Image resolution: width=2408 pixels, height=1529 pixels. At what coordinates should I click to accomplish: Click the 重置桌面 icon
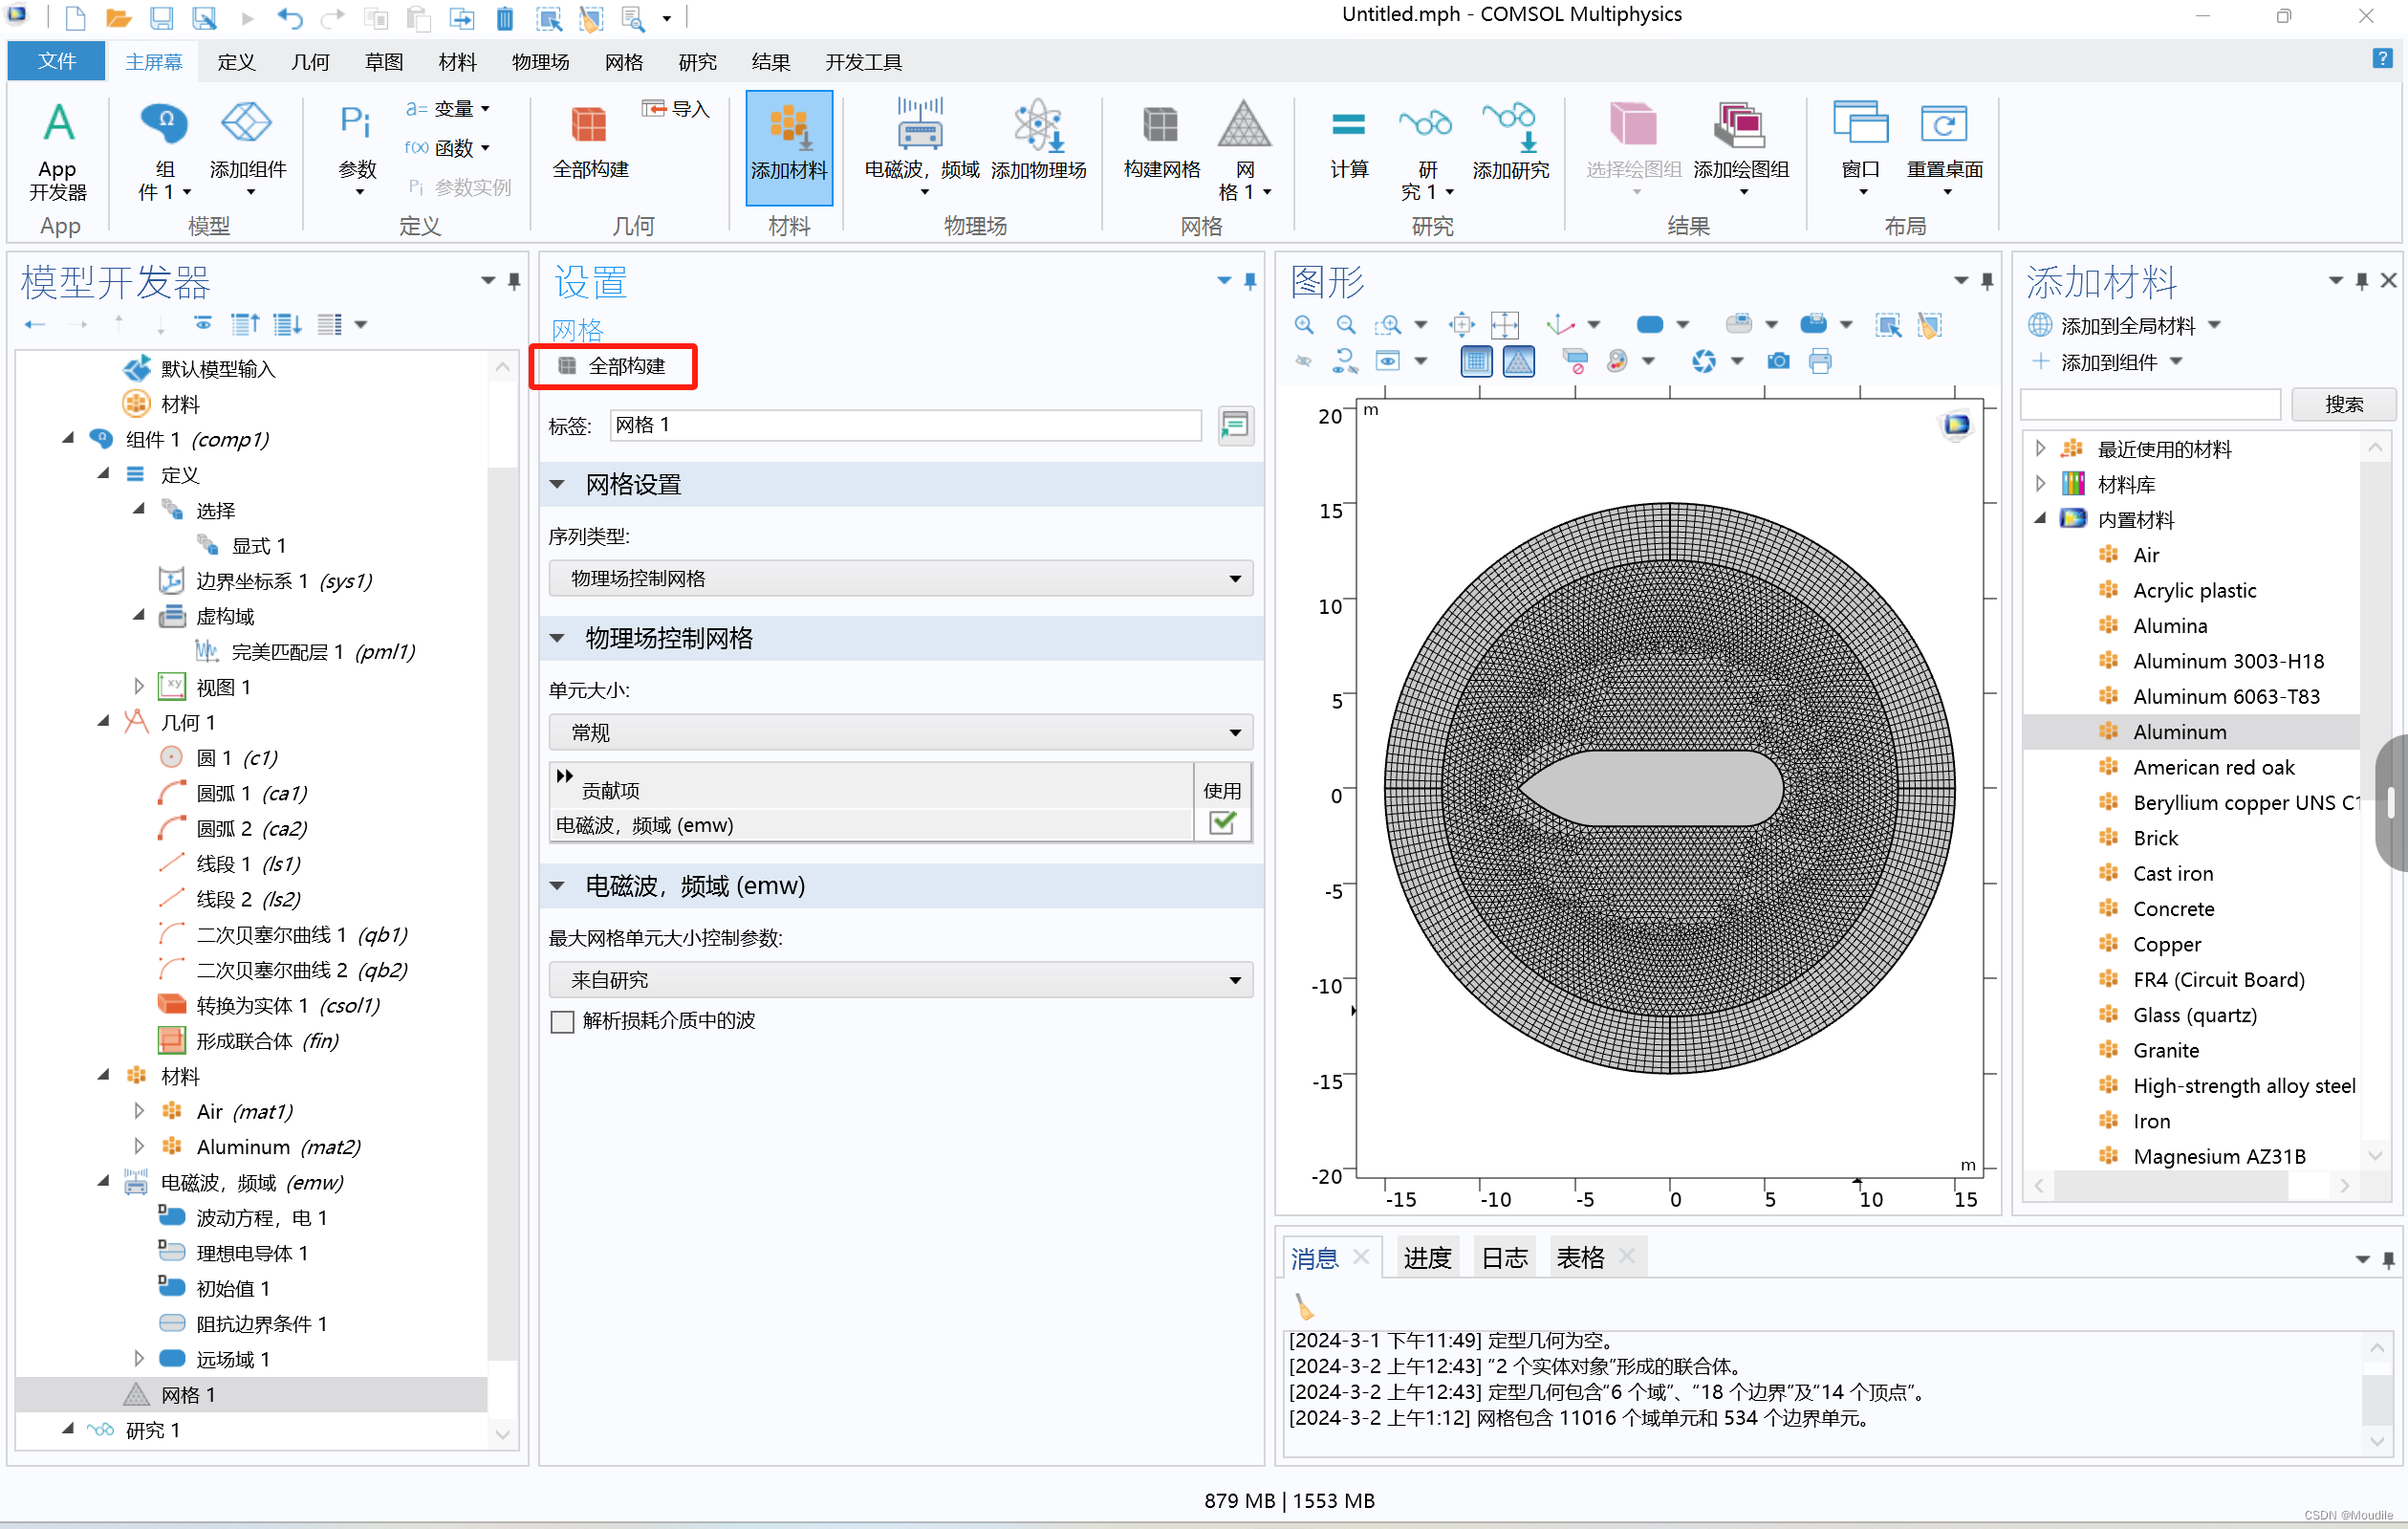pyautogui.click(x=1944, y=146)
